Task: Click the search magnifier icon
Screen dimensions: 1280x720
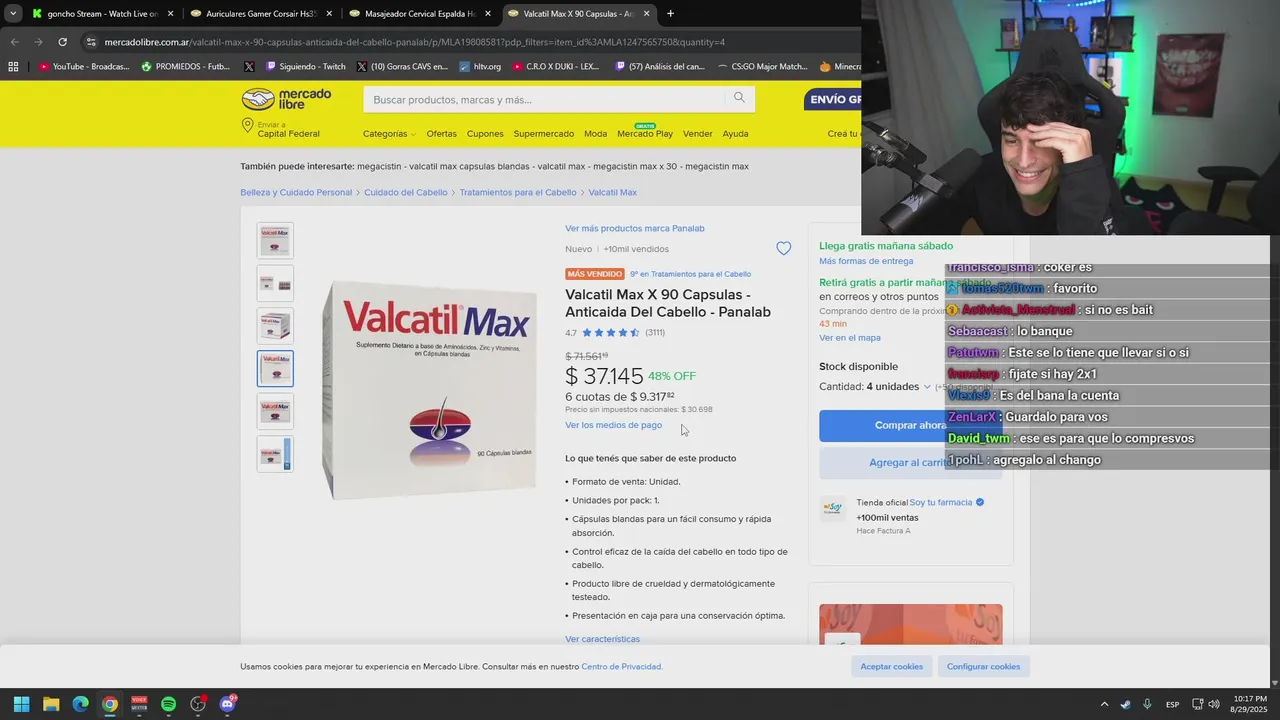Action: (739, 98)
